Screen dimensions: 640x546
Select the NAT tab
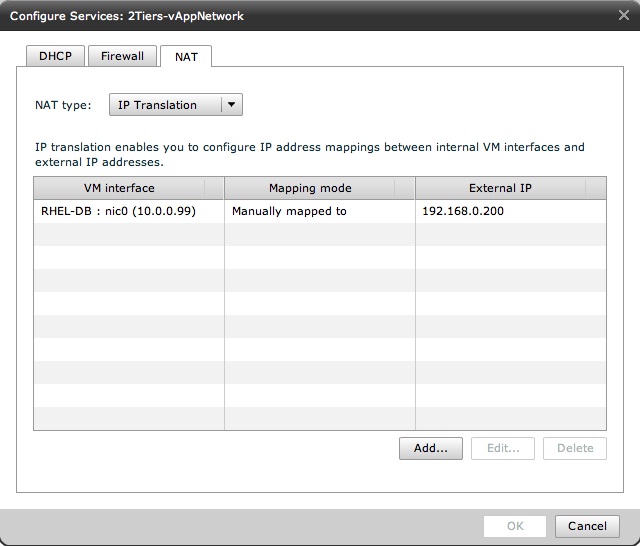point(186,56)
